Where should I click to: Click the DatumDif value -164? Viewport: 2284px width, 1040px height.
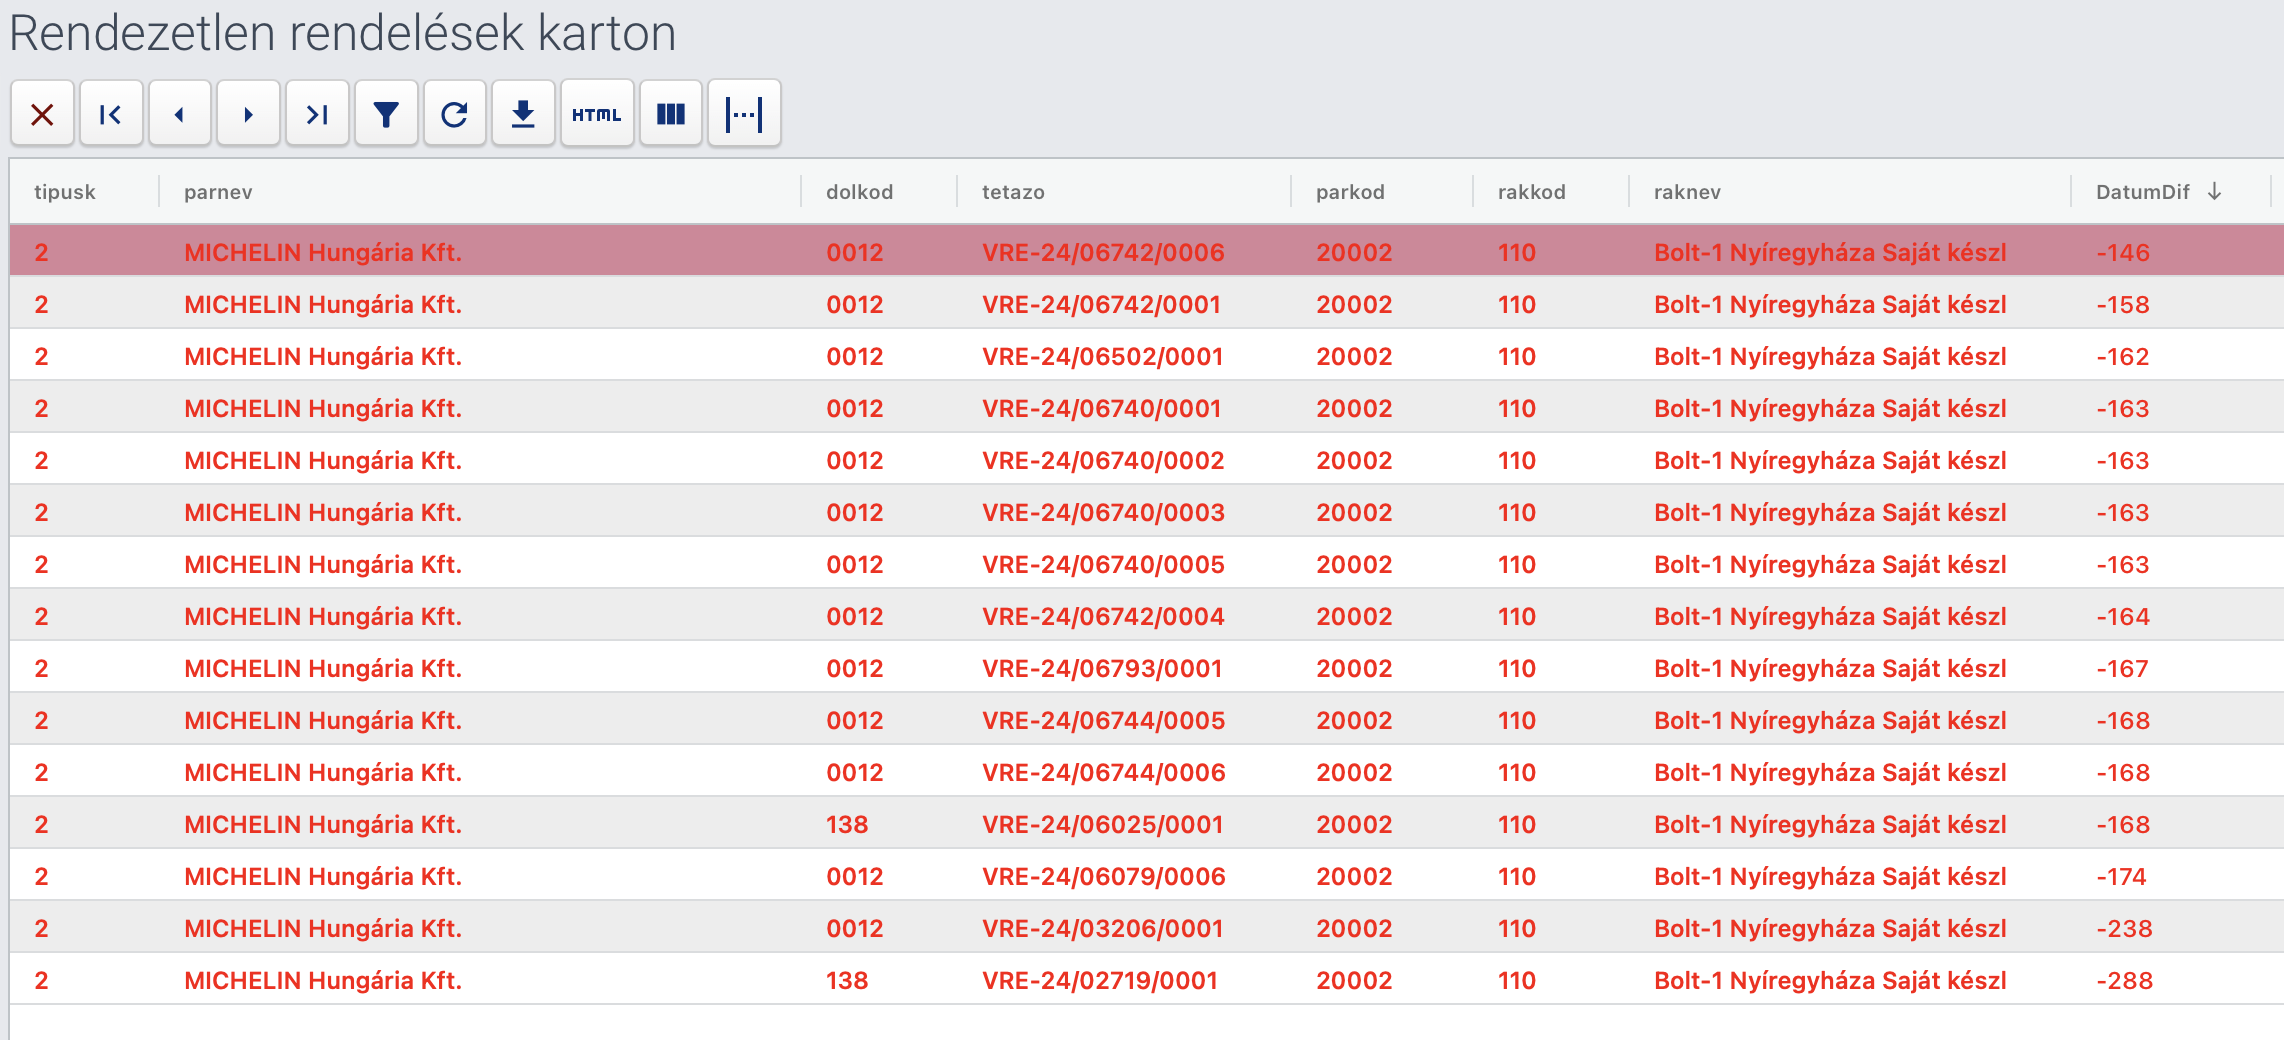(x=2123, y=616)
